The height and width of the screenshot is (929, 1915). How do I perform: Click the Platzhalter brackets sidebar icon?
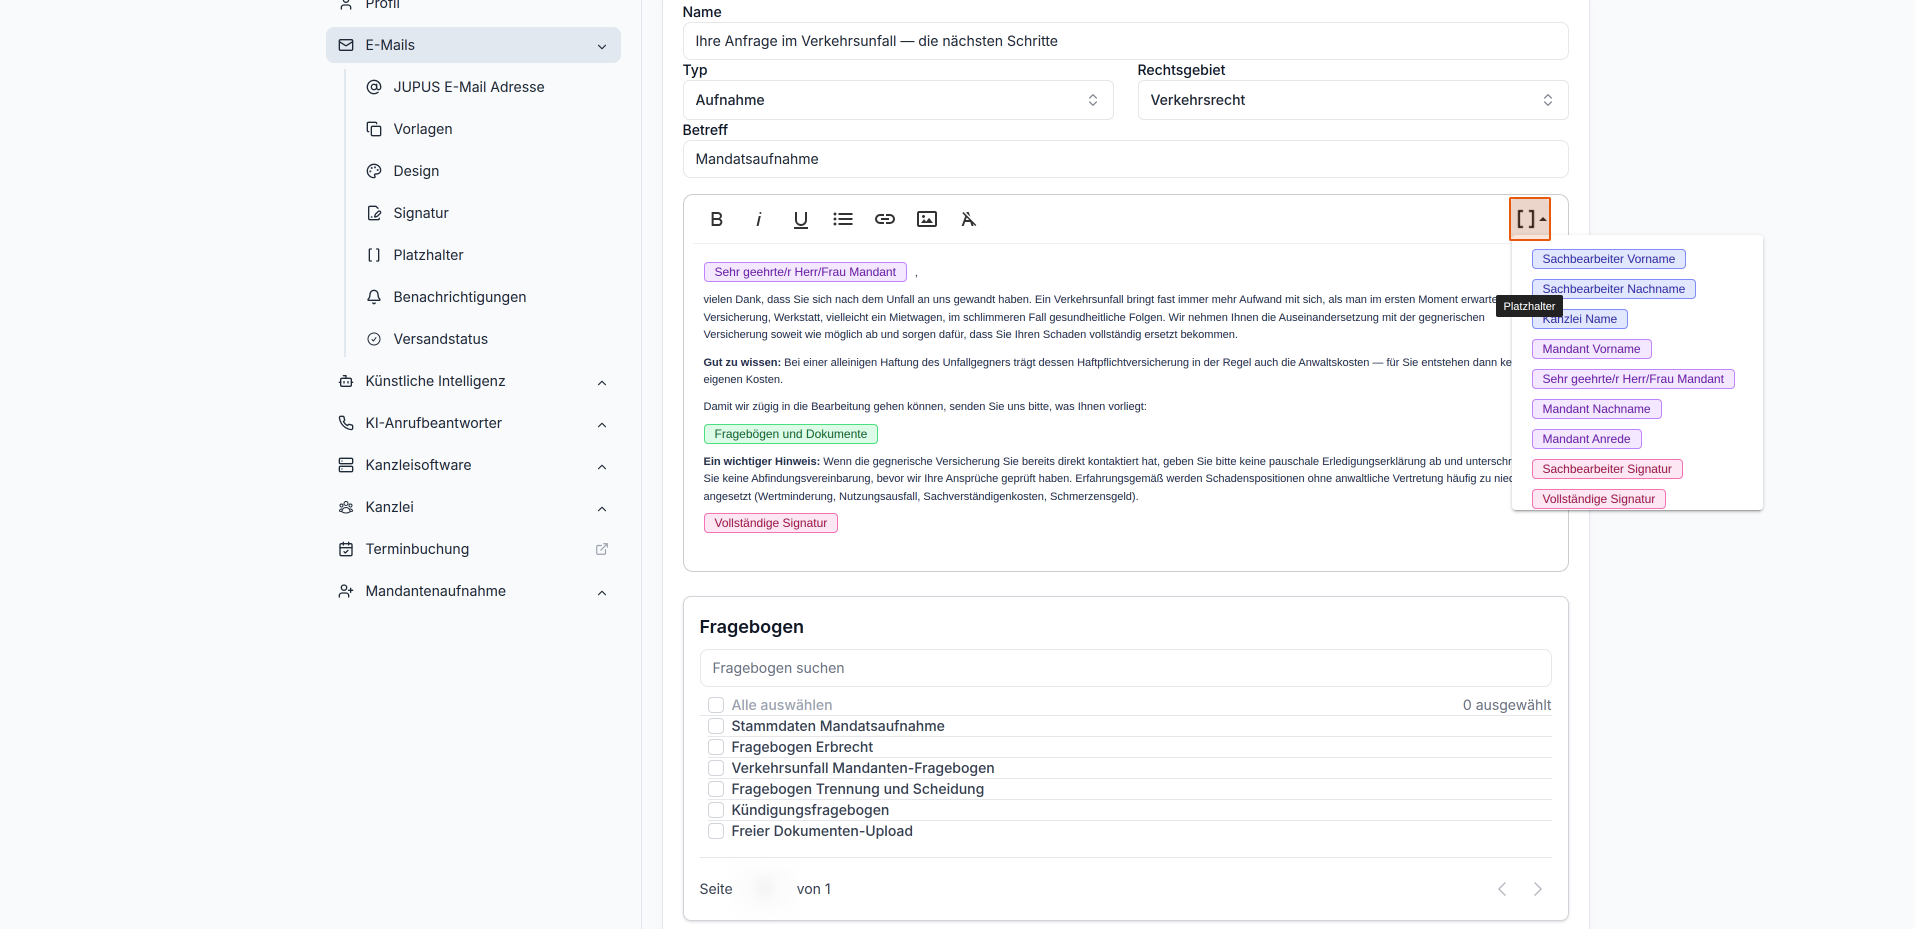(x=374, y=255)
